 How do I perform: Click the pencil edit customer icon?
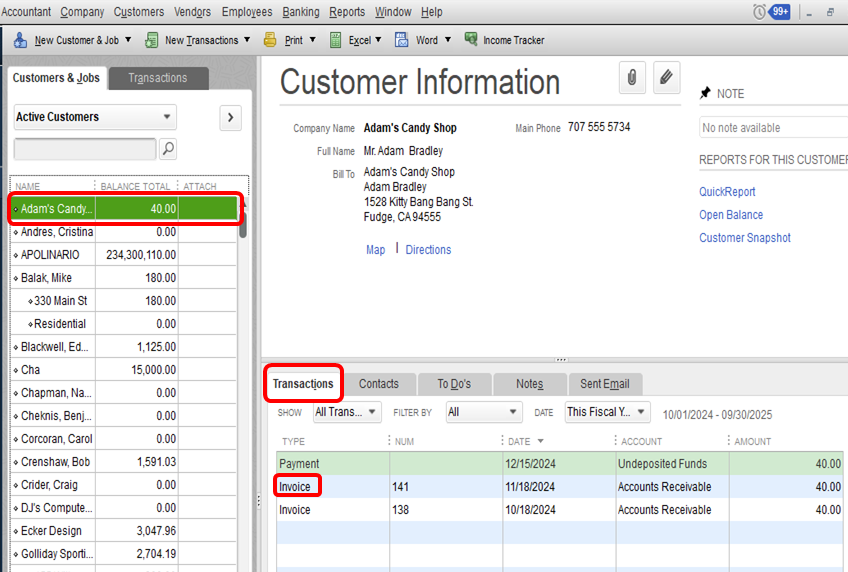pos(667,78)
